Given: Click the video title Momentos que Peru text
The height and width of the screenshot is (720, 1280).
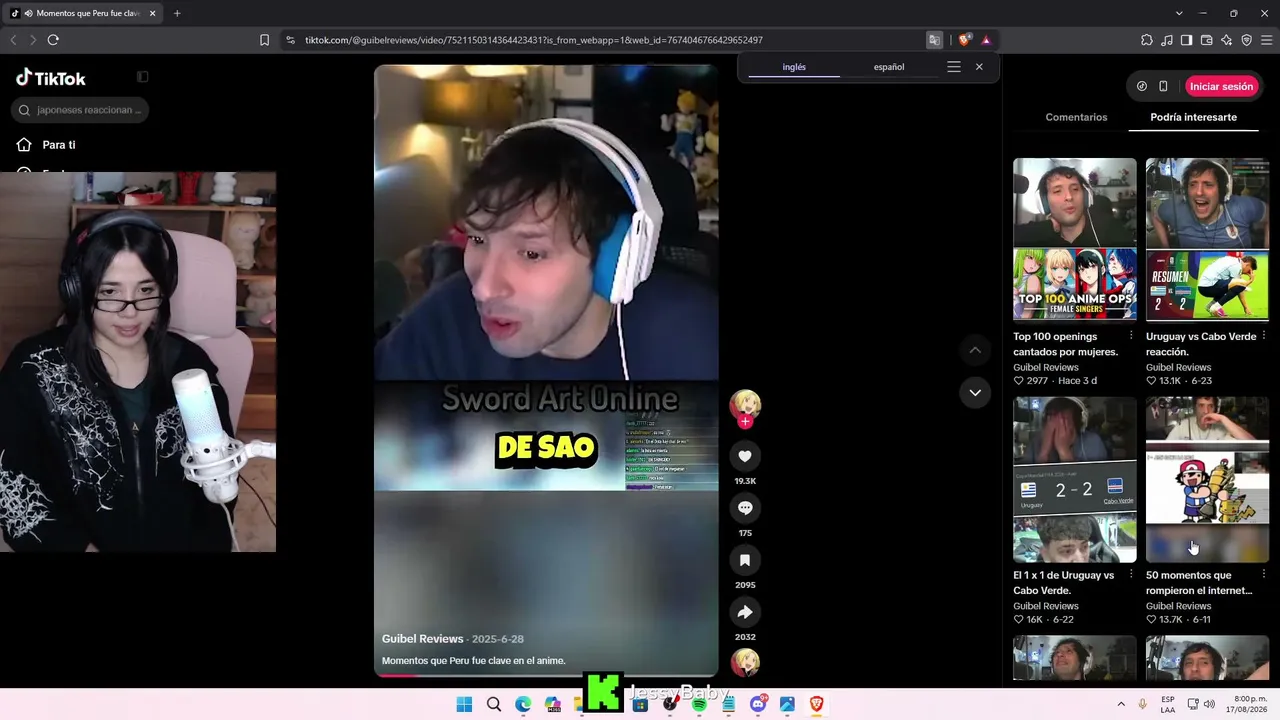Looking at the screenshot, I should [x=474, y=660].
